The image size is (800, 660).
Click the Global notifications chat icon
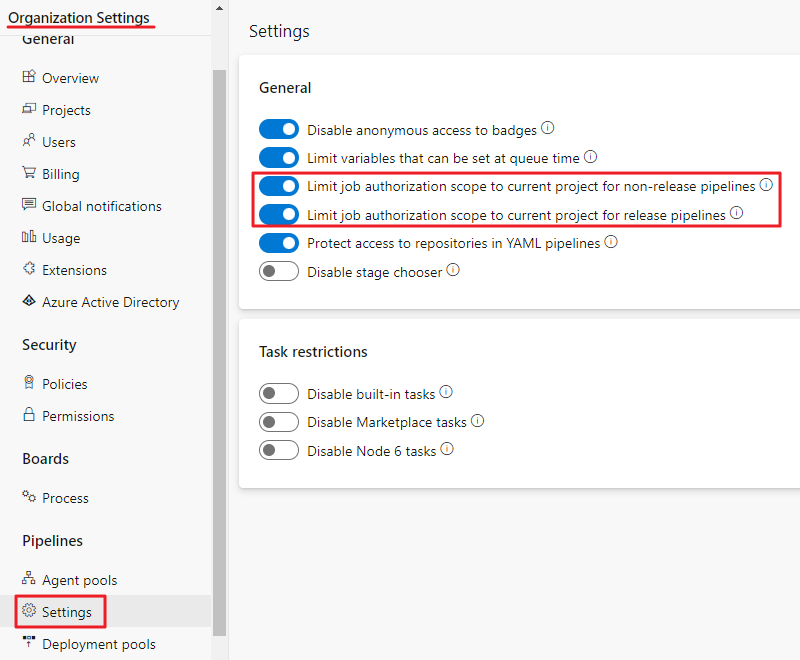(29, 205)
